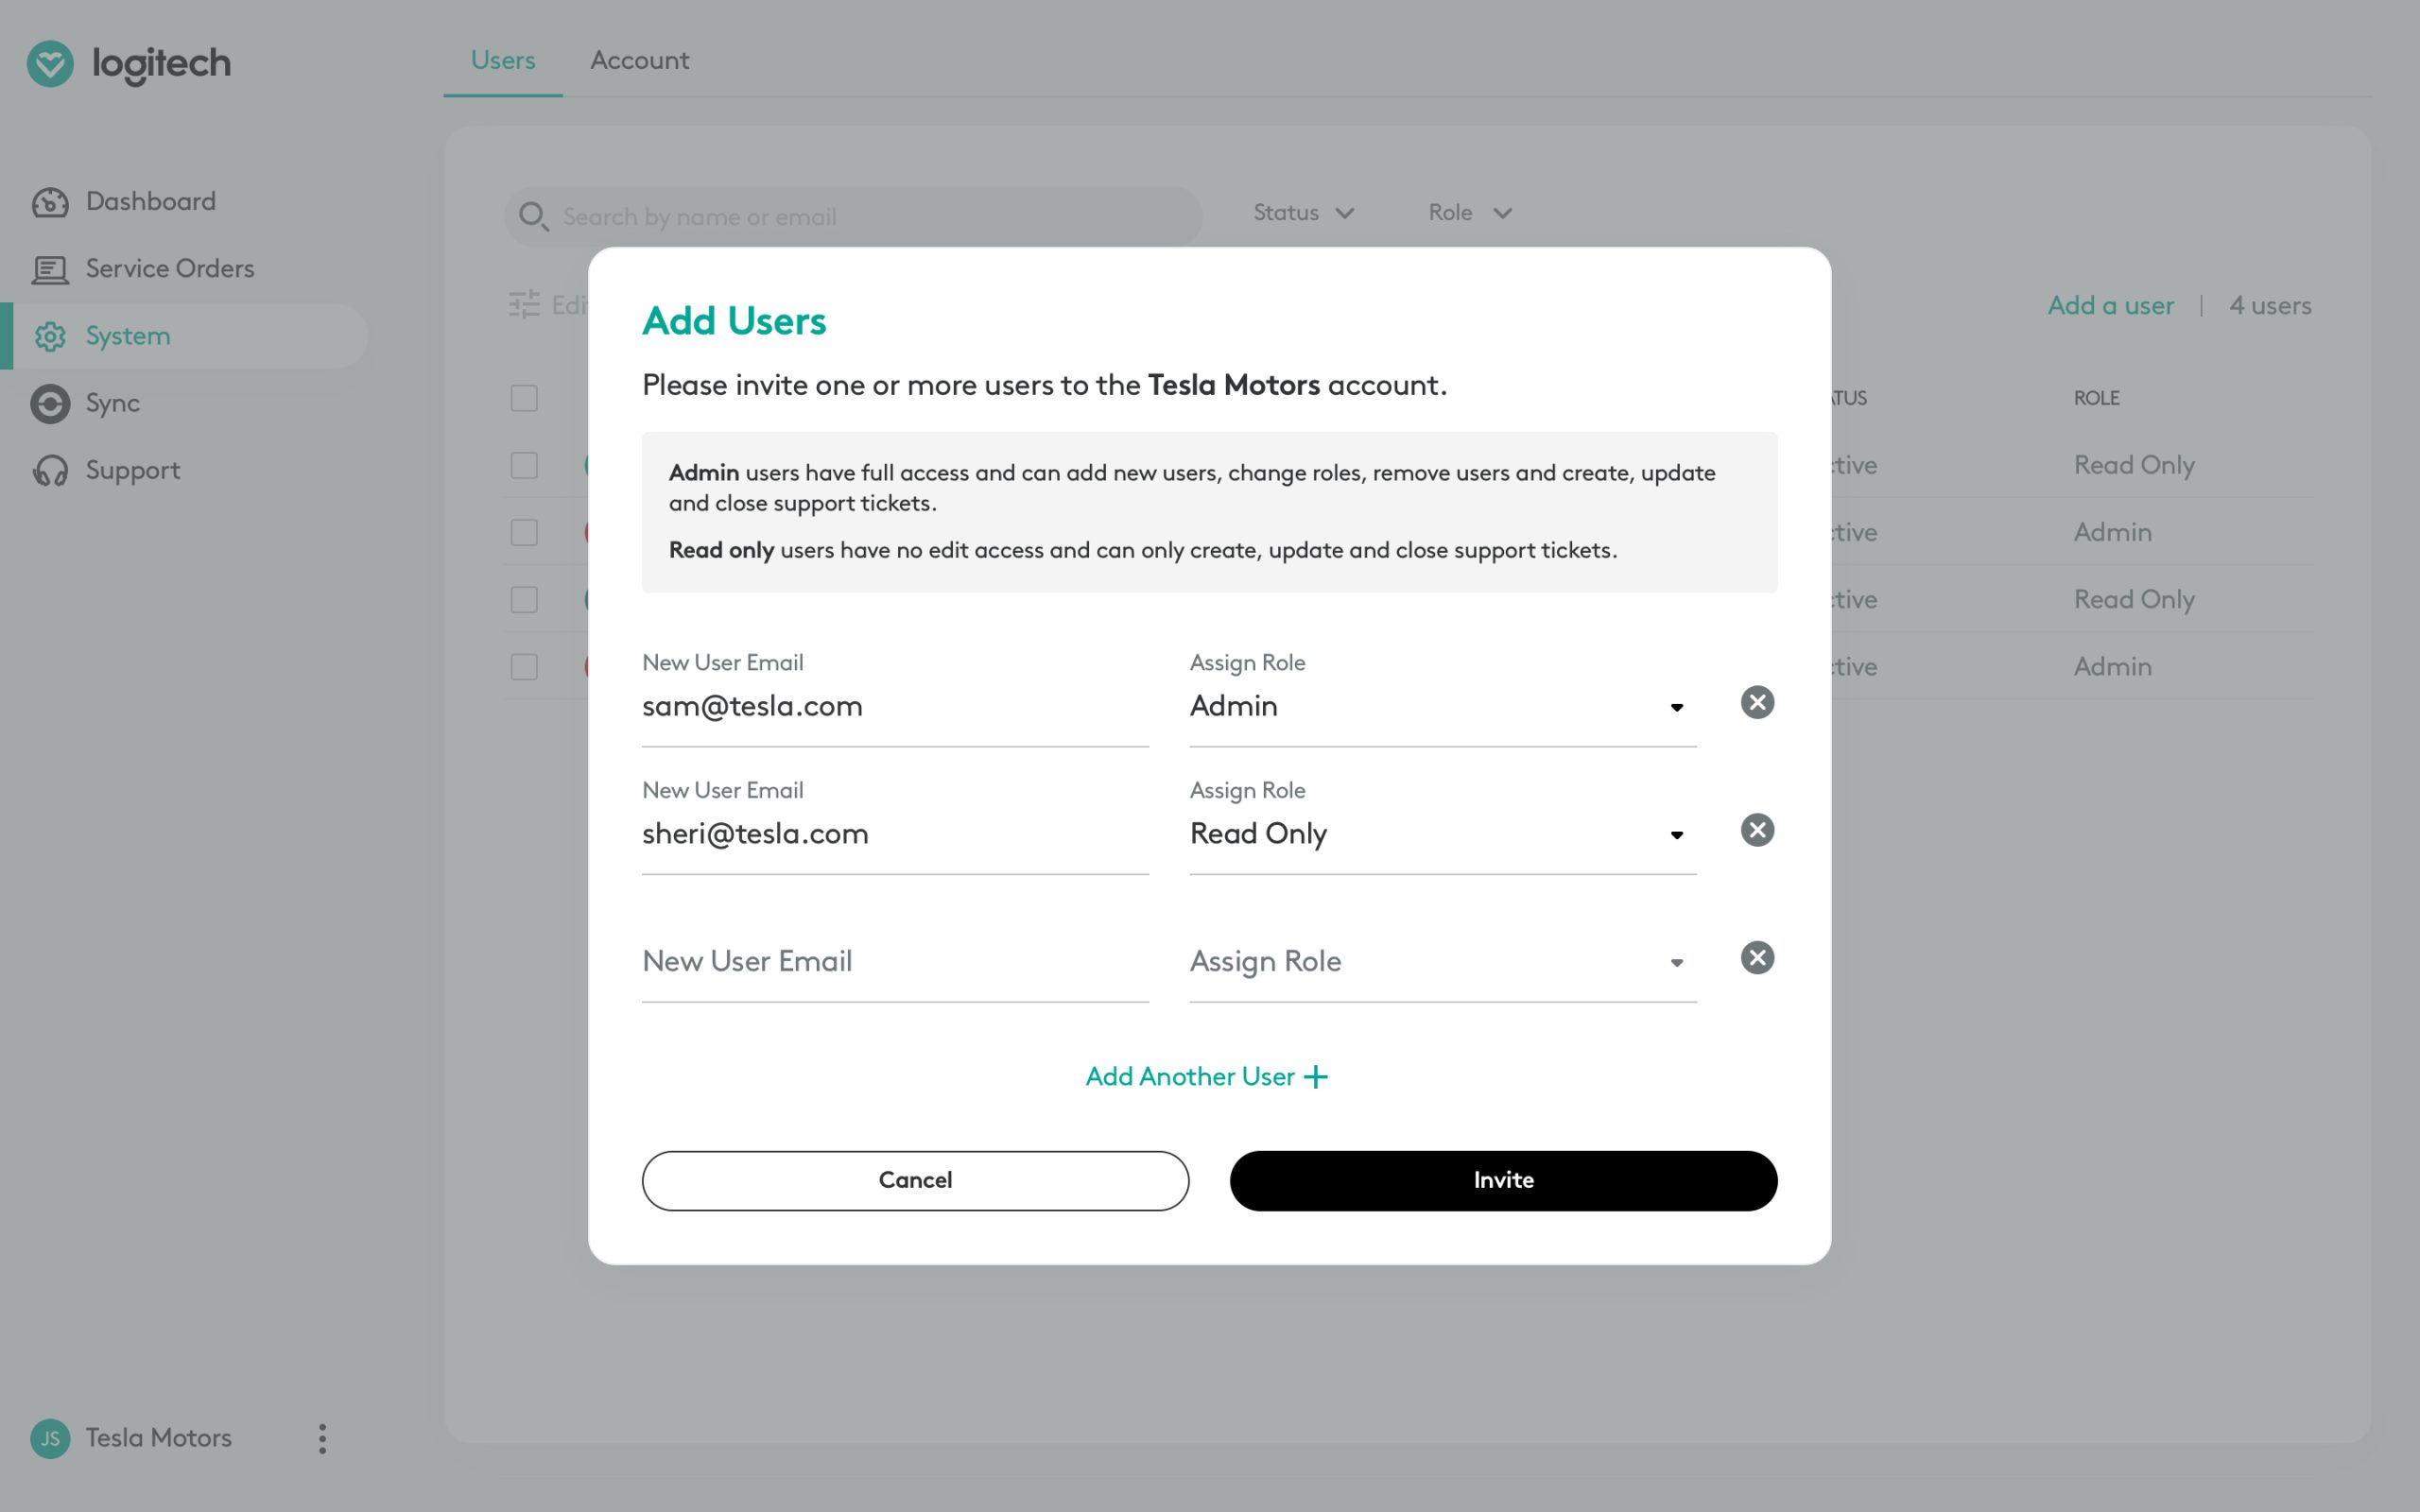
Task: Remove the empty third invite row
Action: (x=1757, y=958)
